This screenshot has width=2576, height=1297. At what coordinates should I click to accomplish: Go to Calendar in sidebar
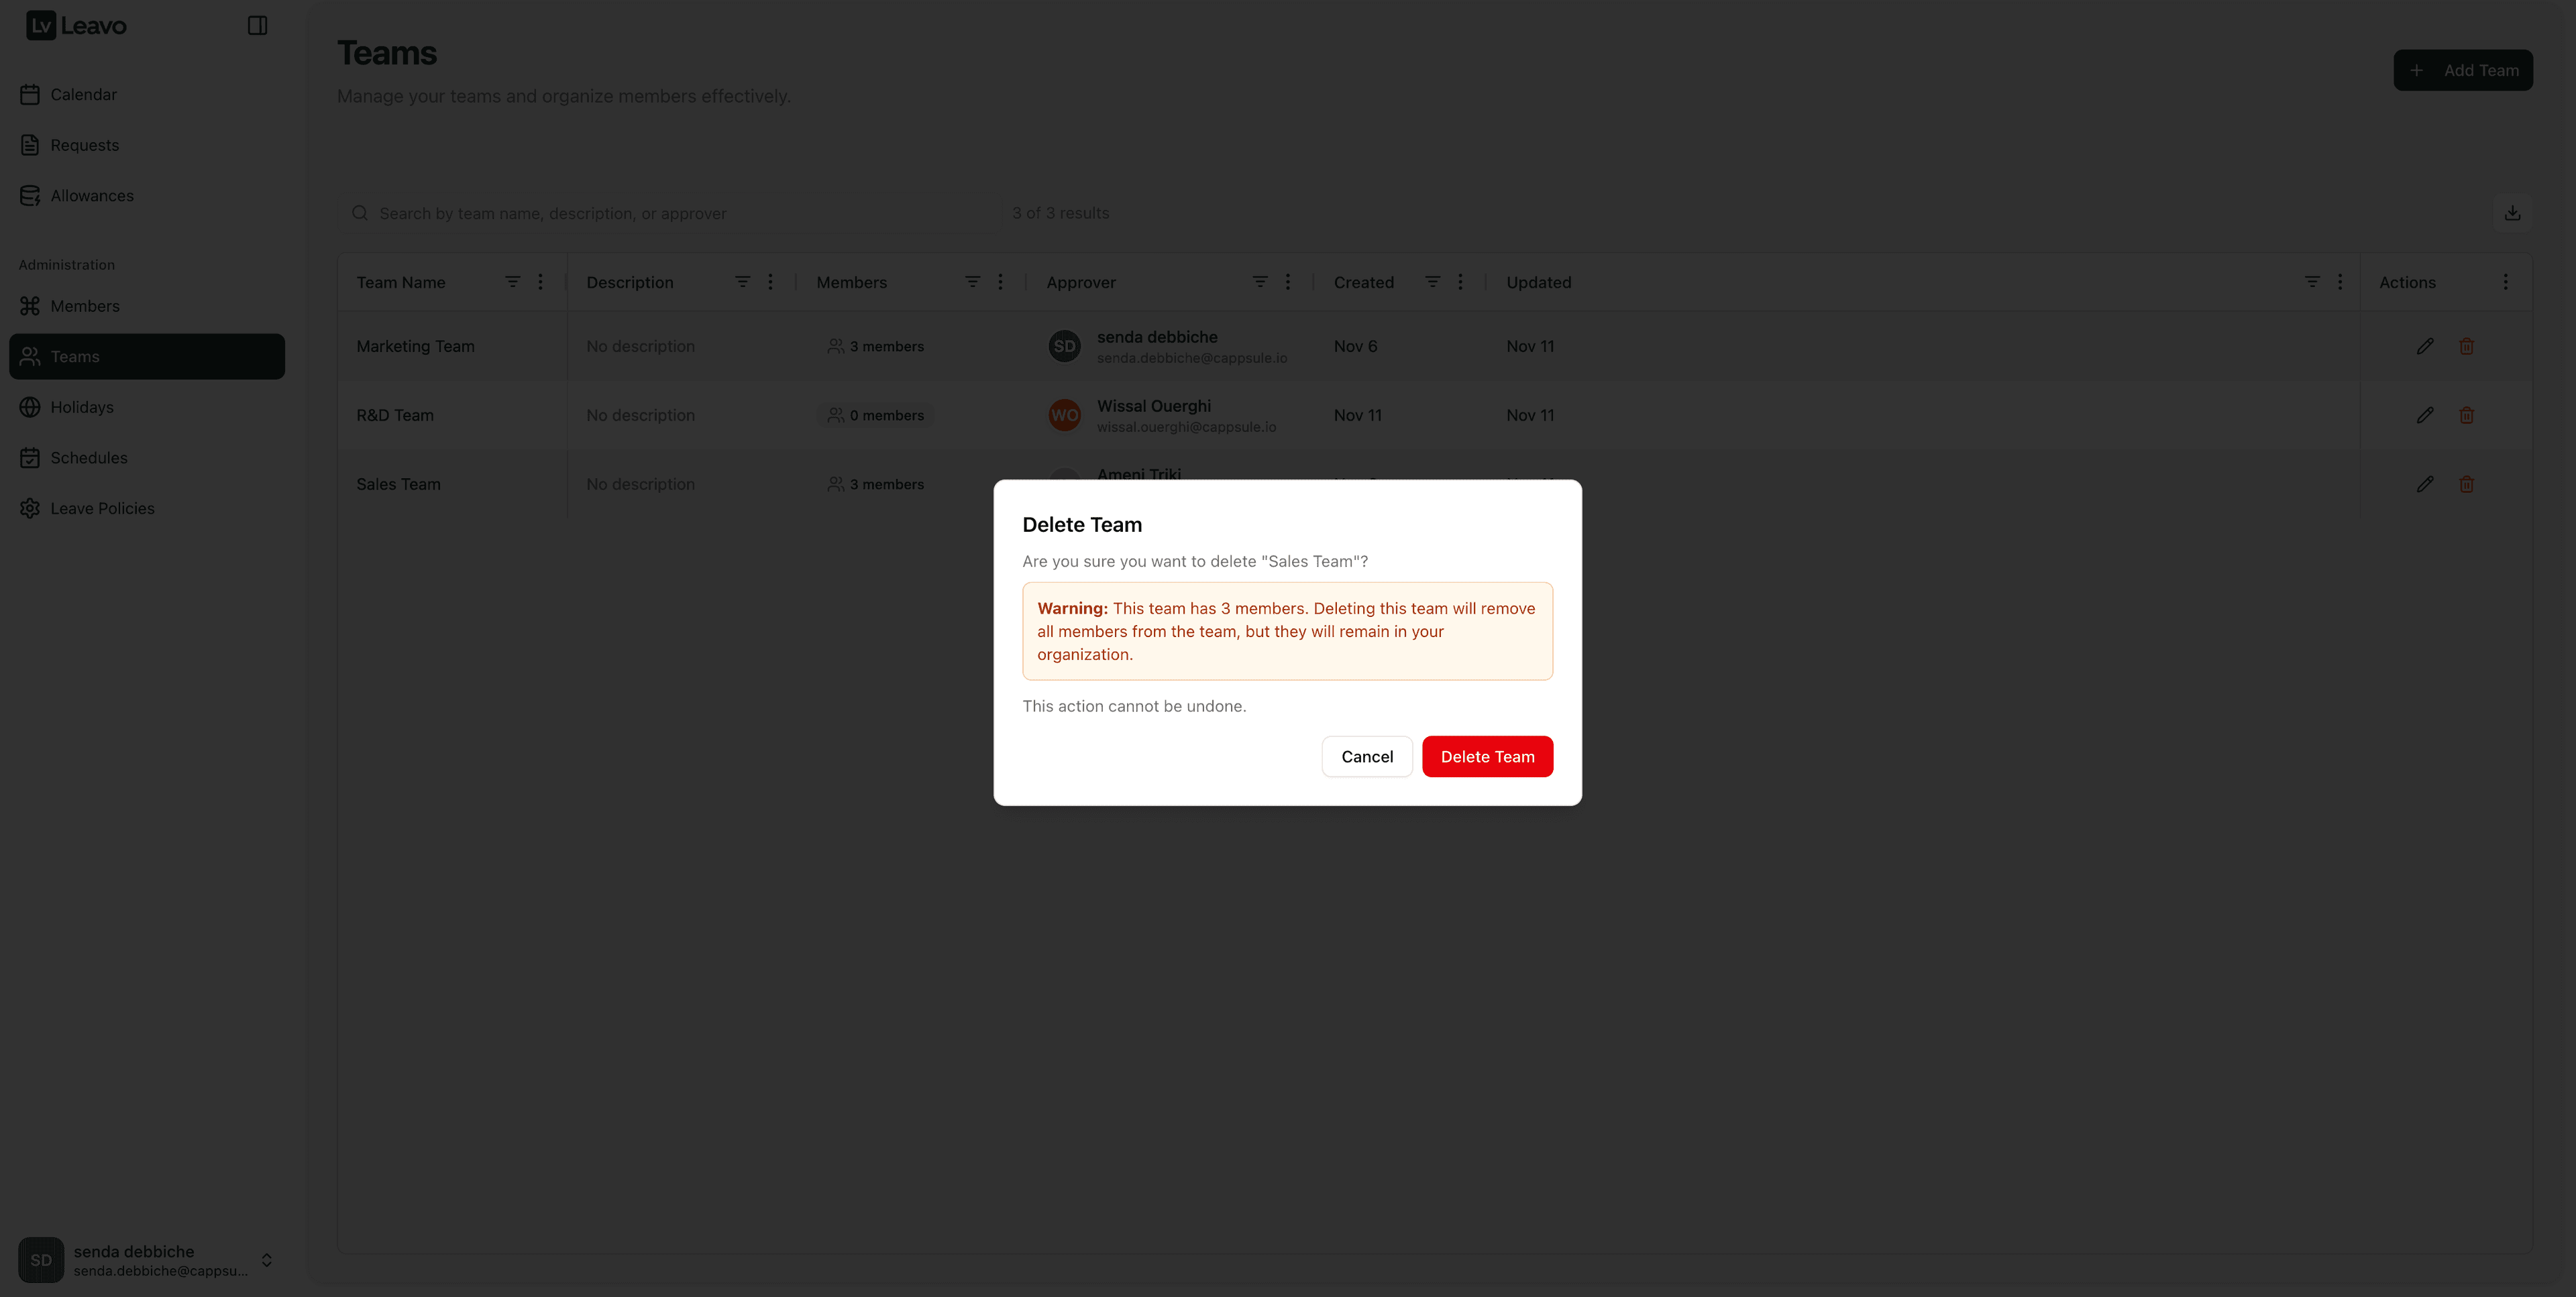click(83, 94)
